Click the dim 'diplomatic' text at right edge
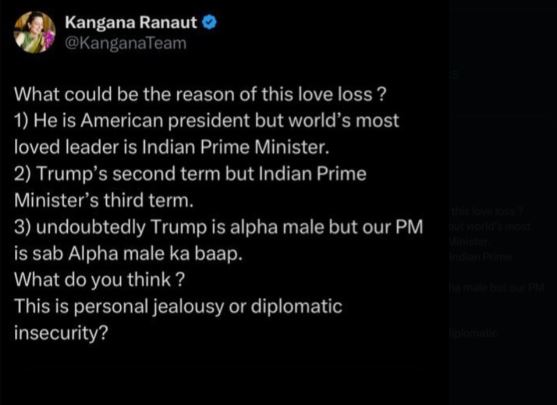This screenshot has width=557, height=405. point(473,333)
